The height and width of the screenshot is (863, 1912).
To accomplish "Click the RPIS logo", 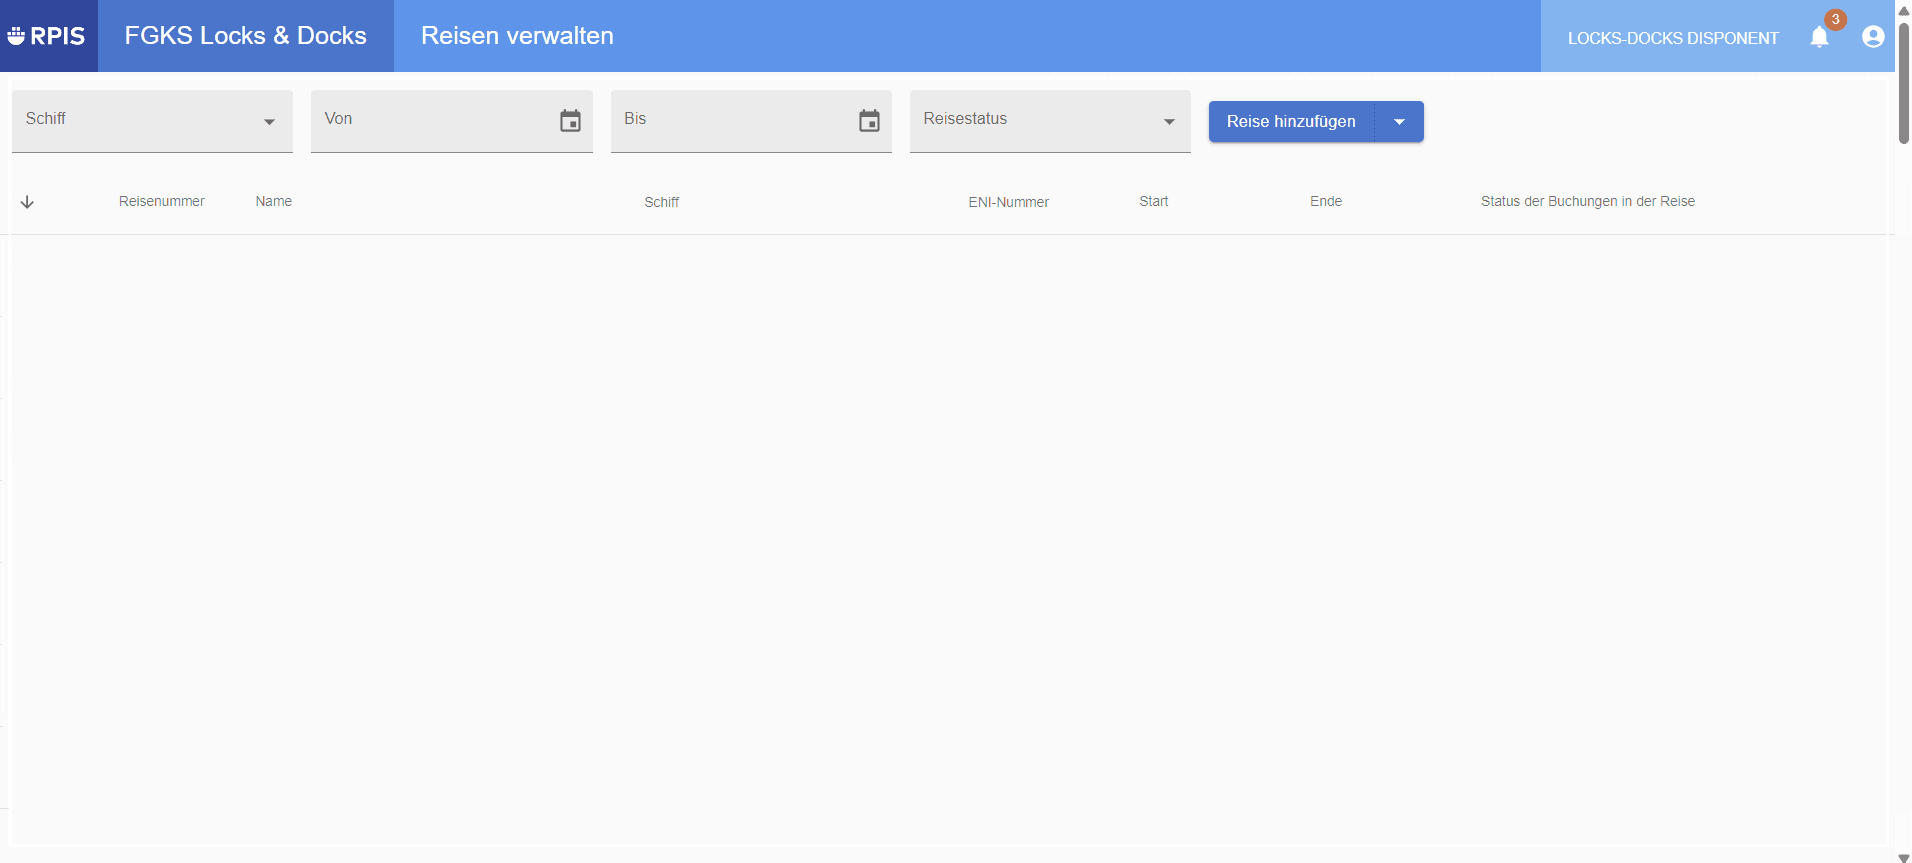I will (x=47, y=36).
